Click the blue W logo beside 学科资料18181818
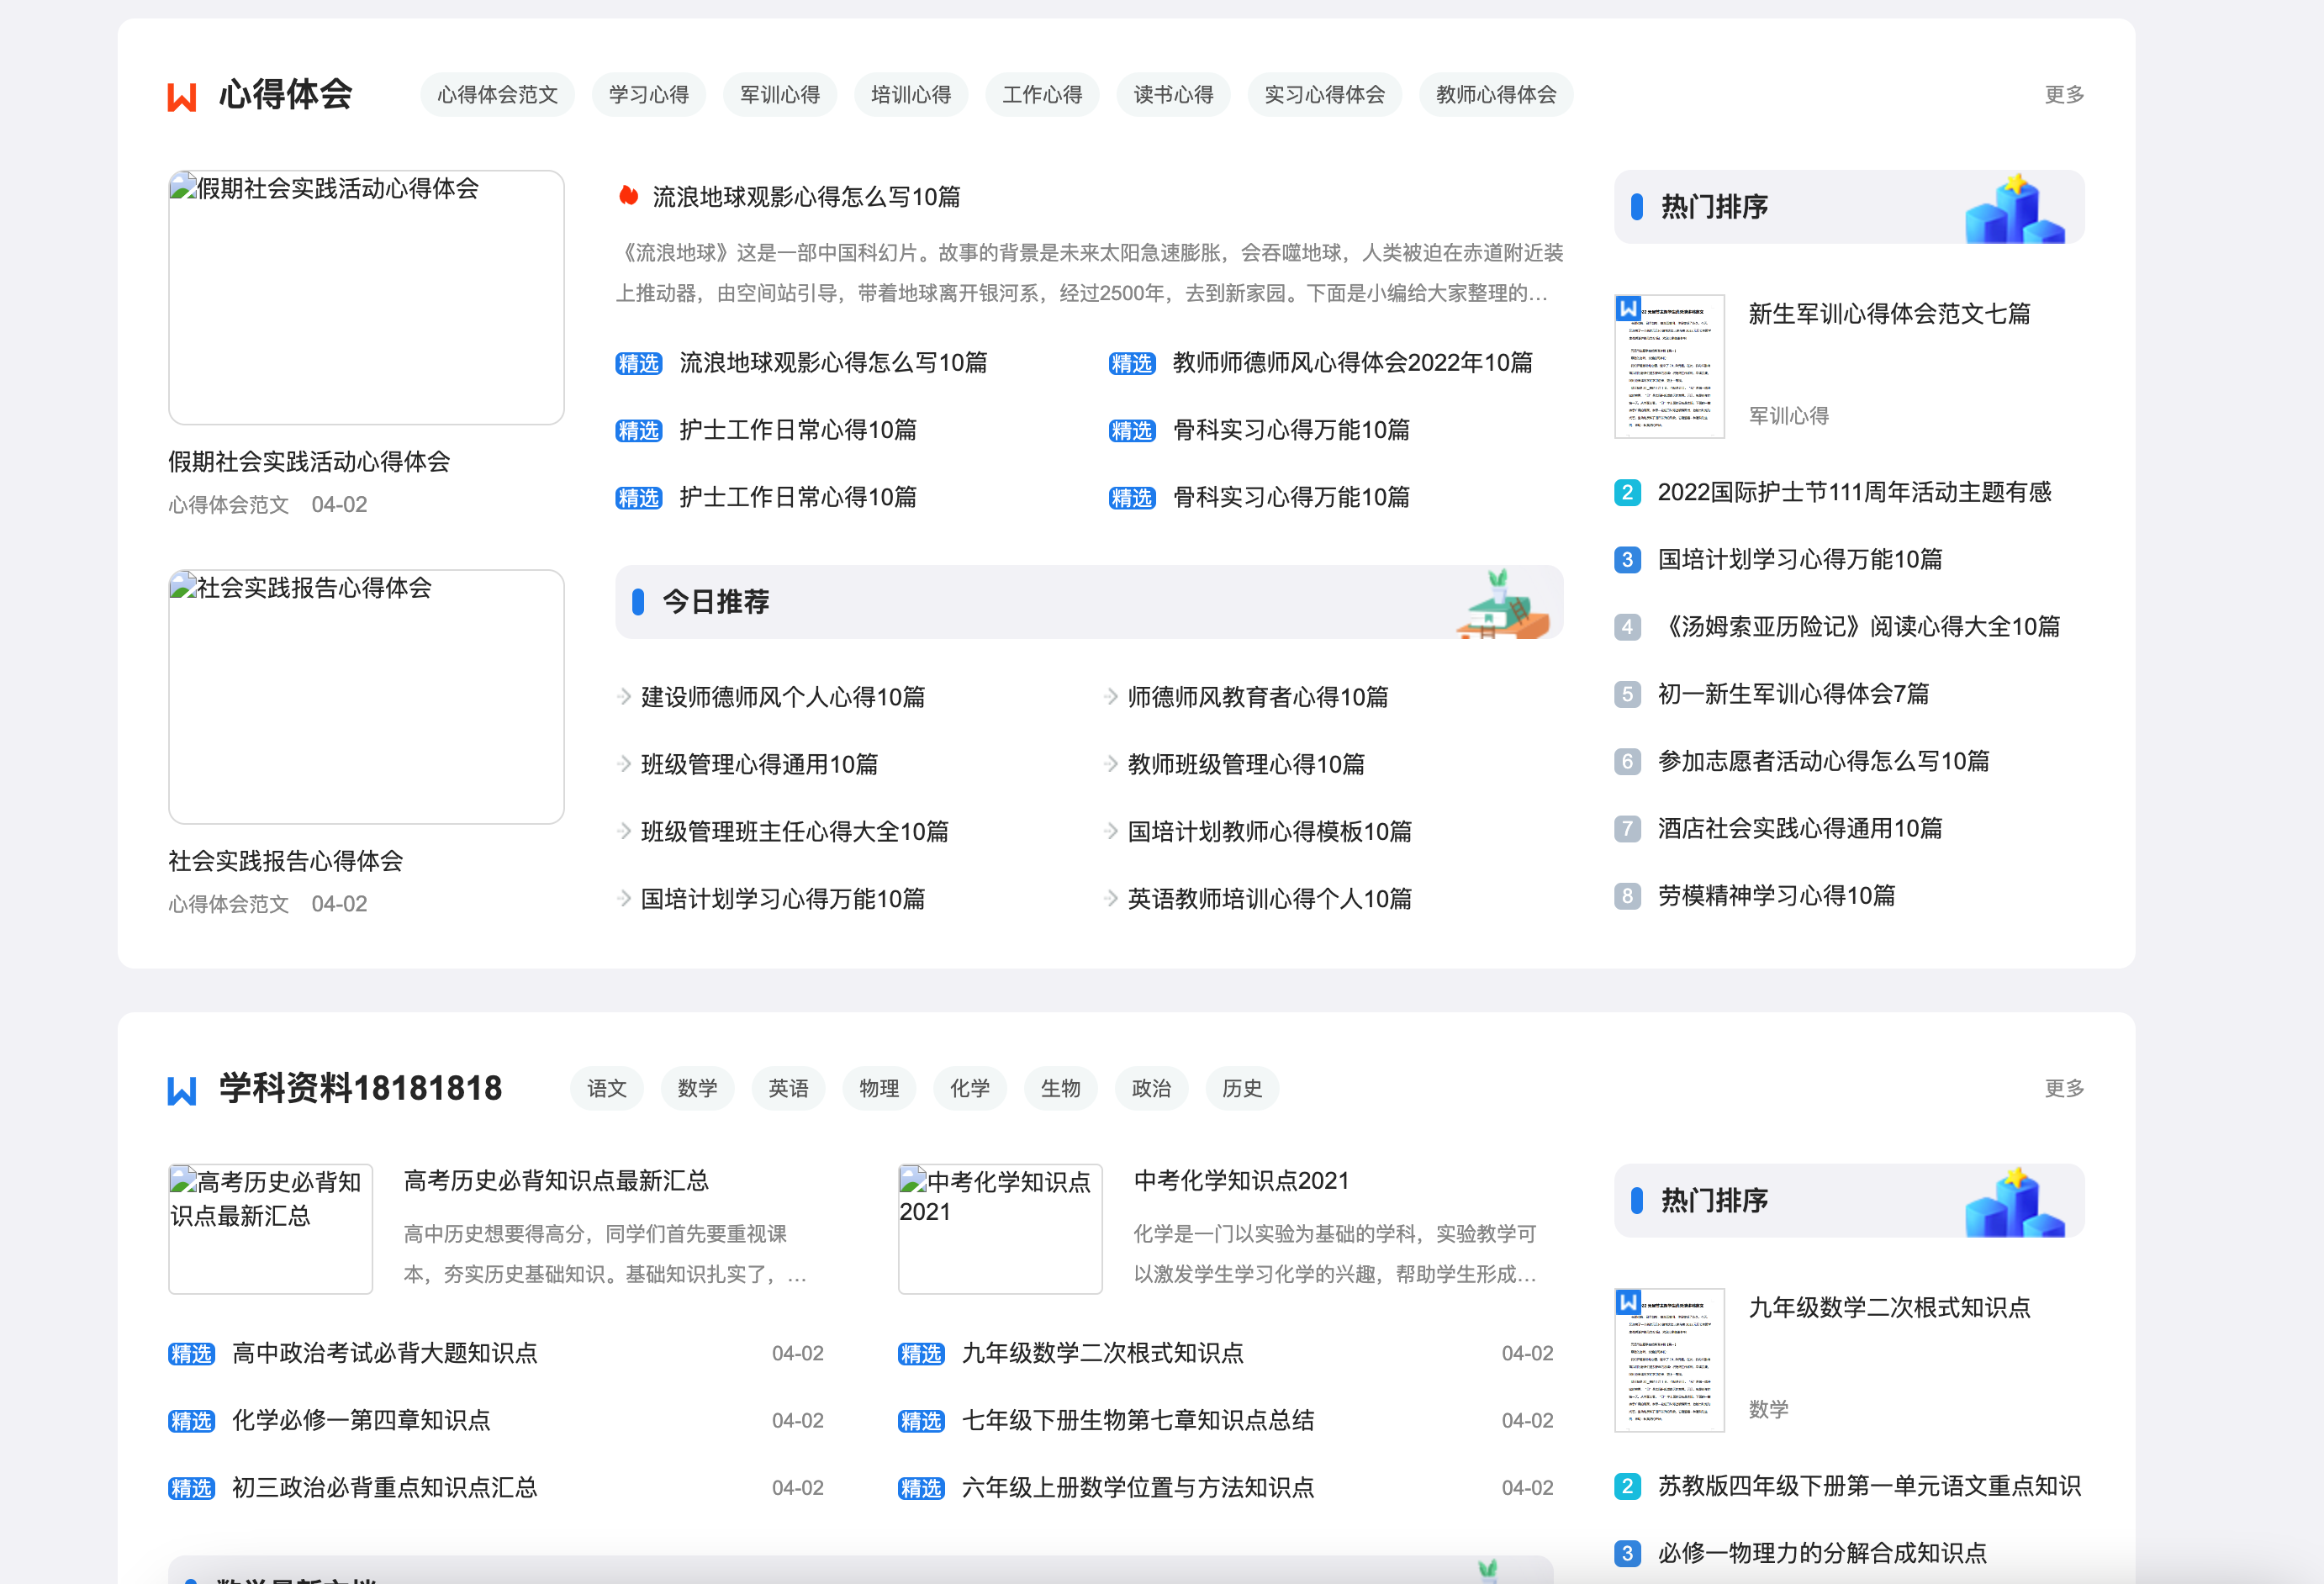 [x=182, y=1090]
